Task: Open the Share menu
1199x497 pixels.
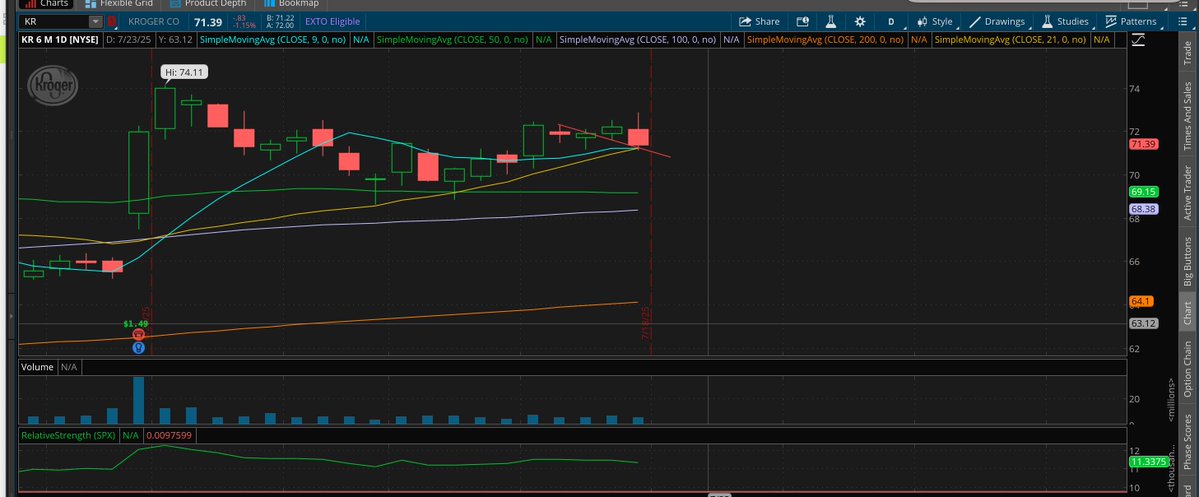Action: point(759,21)
